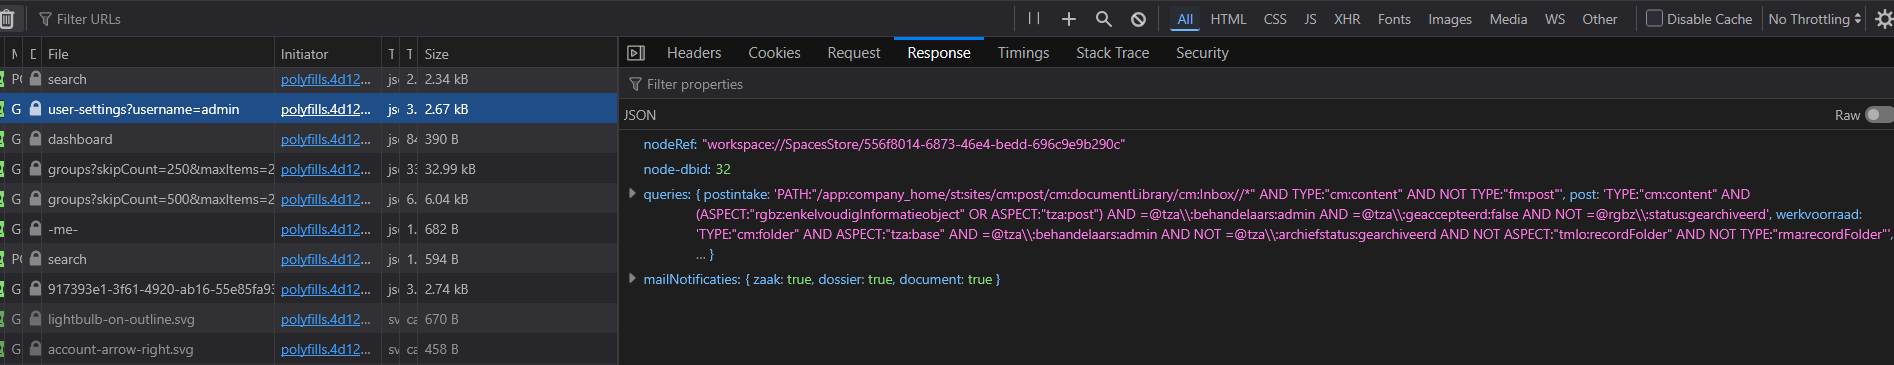The width and height of the screenshot is (1894, 365).
Task: Open network search magnifier
Action: click(x=1103, y=19)
